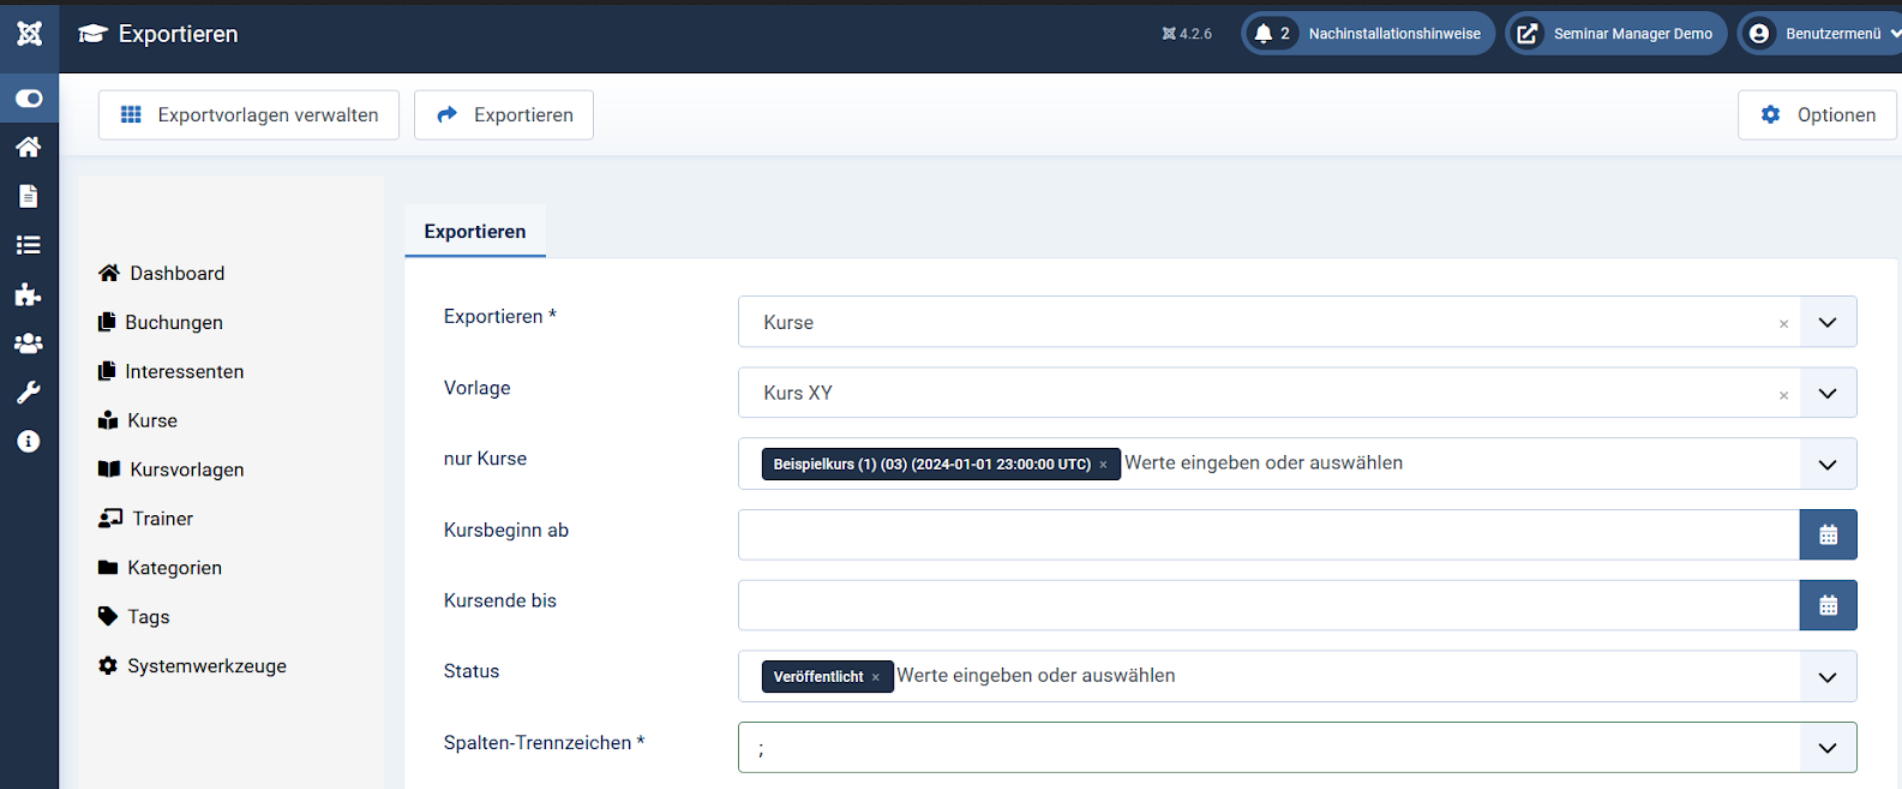
Task: Open the Benutzermenü user dropdown
Action: pos(1821,34)
